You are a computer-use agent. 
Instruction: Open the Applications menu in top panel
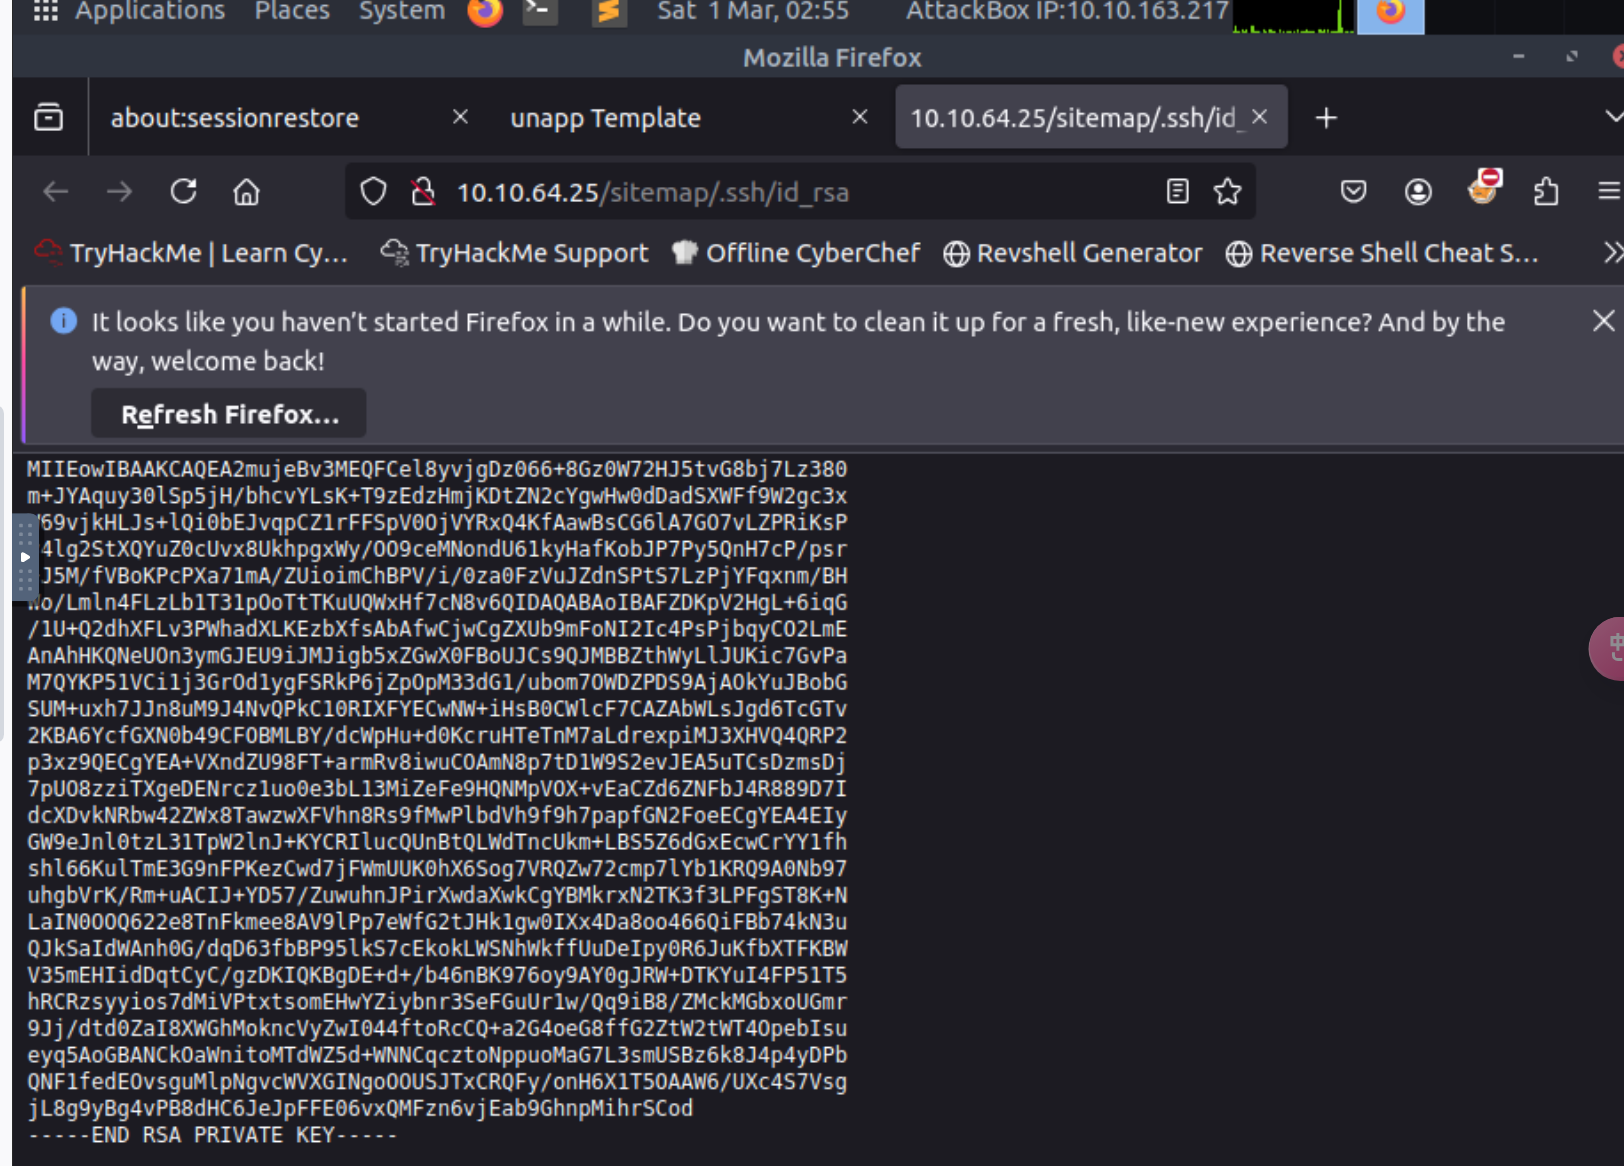tap(130, 11)
